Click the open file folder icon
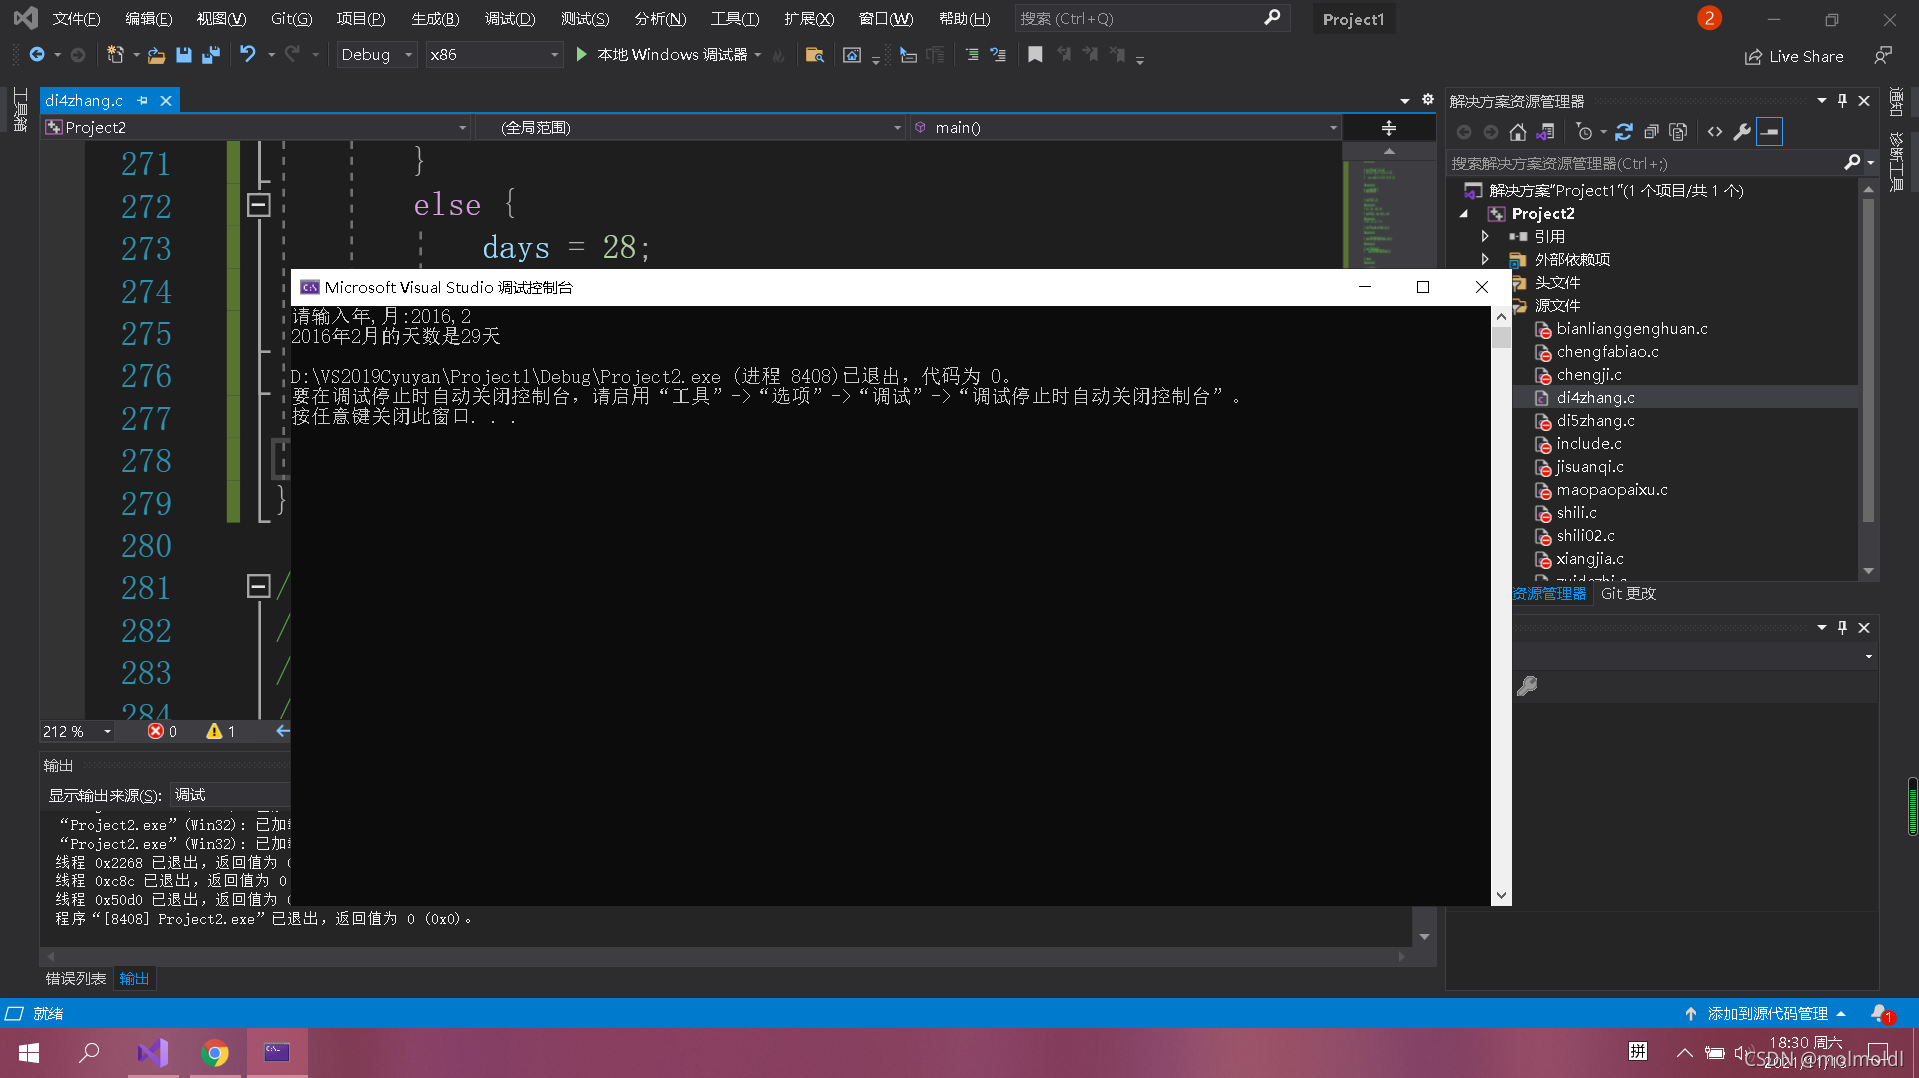Screen dimensions: 1919x1078 (156, 55)
